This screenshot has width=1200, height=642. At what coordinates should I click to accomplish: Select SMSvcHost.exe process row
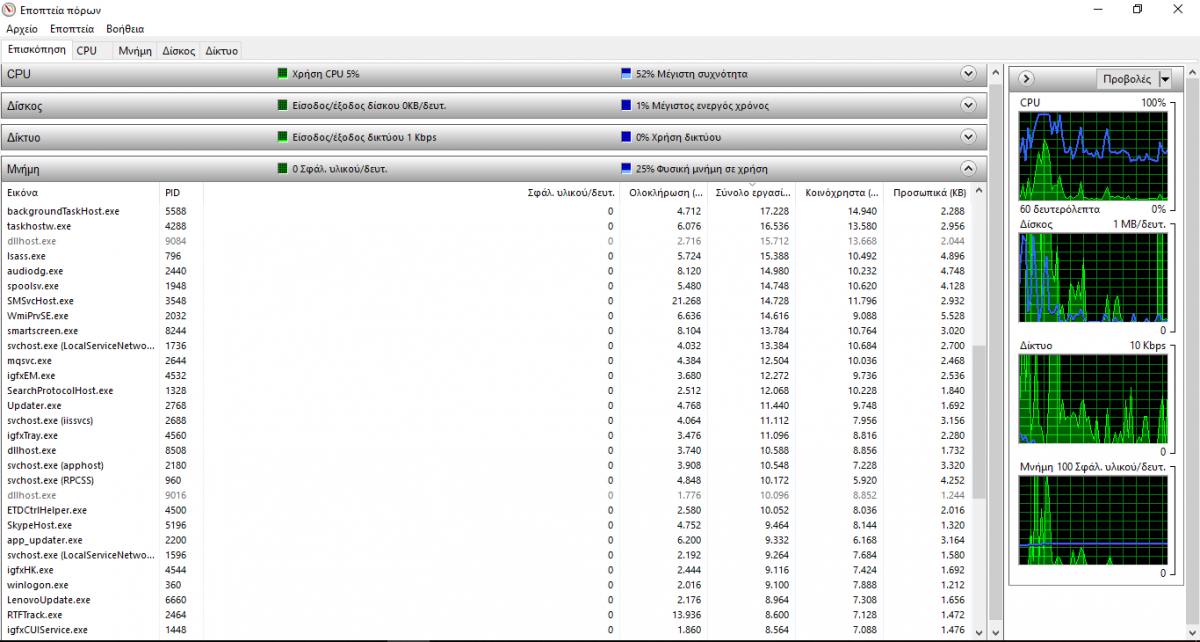click(486, 301)
